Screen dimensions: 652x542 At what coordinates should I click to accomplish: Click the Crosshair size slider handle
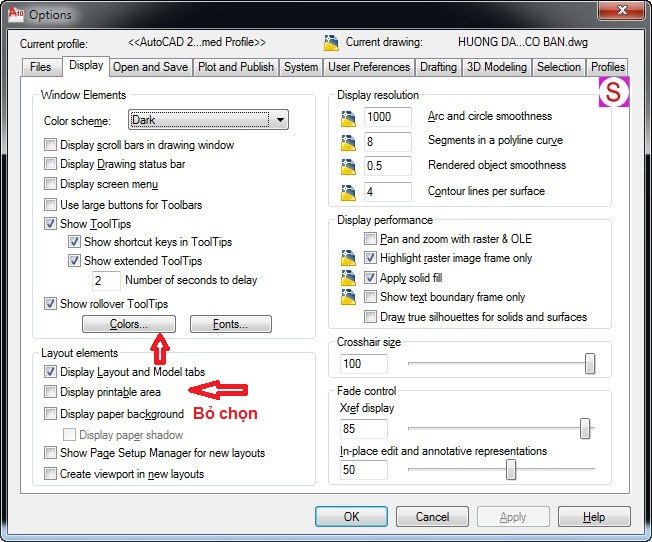click(x=590, y=363)
